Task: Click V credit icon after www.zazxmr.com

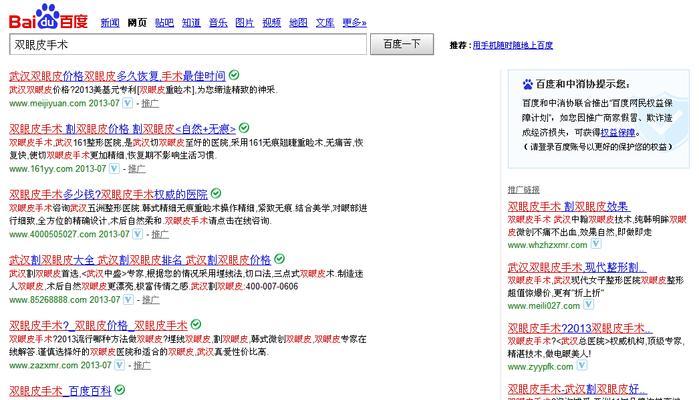Action: pos(119,365)
